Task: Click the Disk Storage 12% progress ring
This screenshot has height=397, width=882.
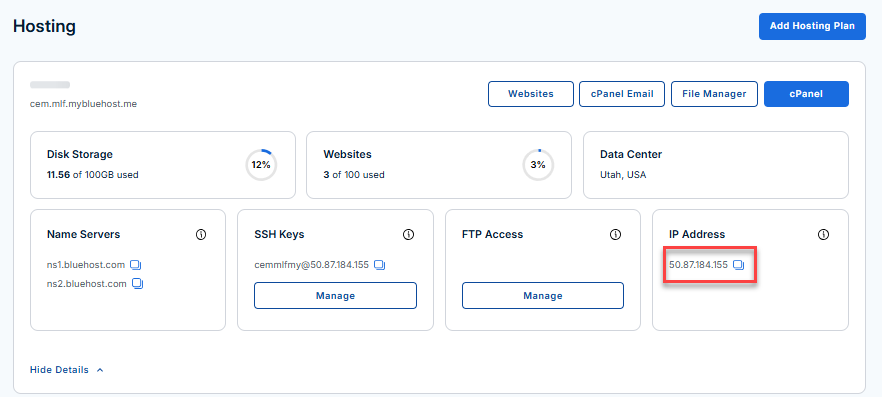Action: coord(261,165)
